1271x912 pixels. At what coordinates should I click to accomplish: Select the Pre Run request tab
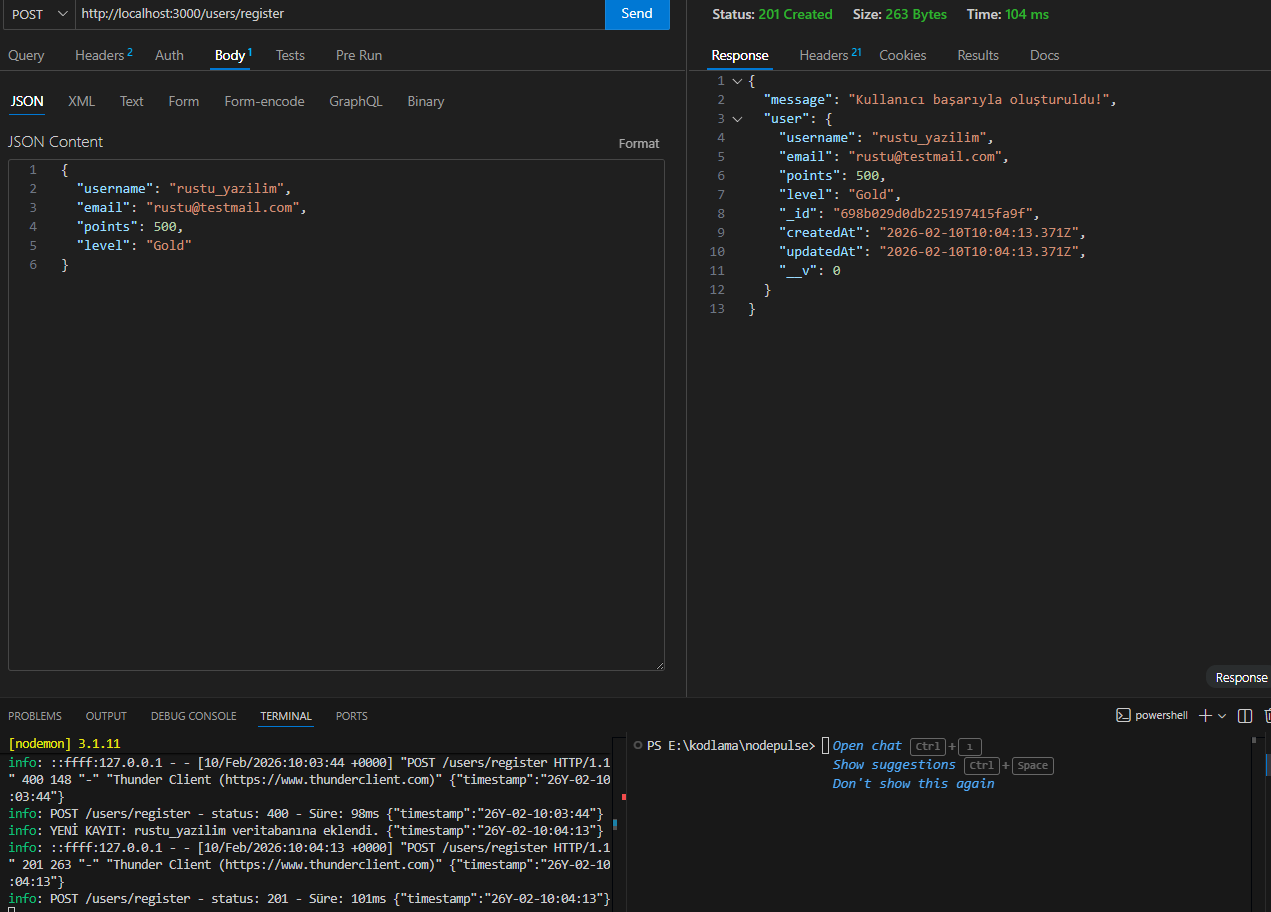(358, 55)
